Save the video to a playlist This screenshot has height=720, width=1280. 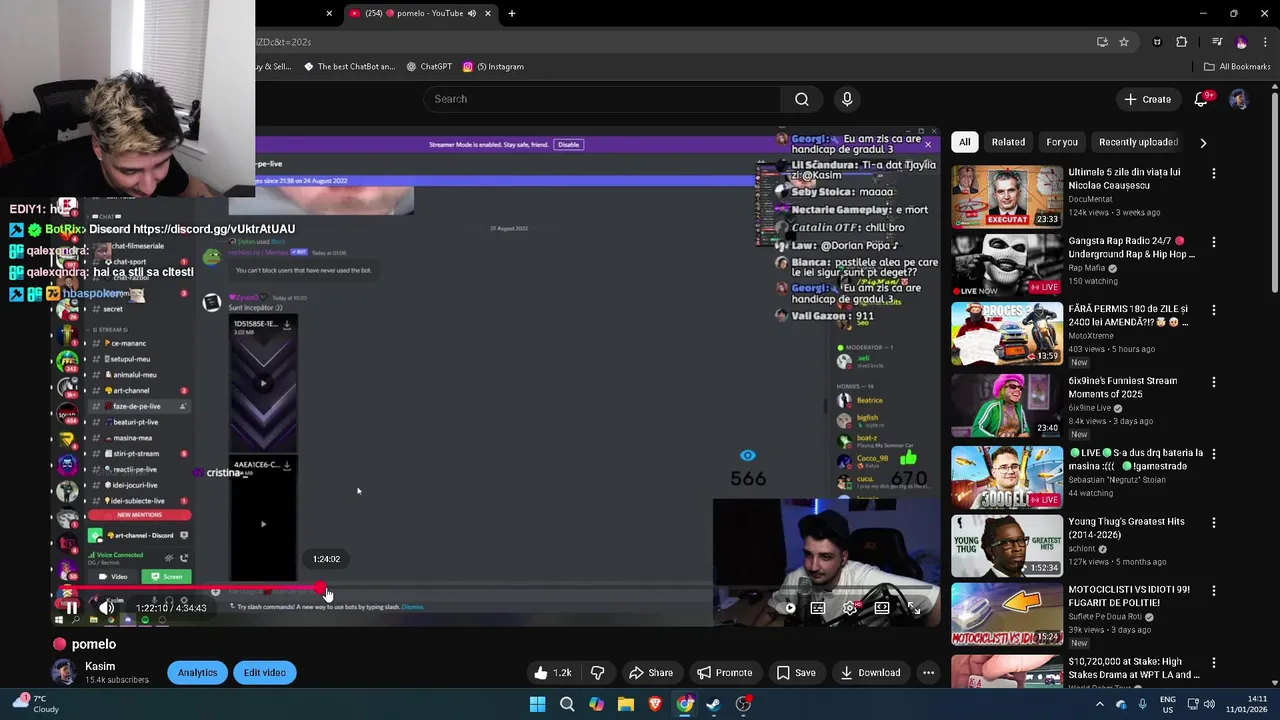click(796, 673)
